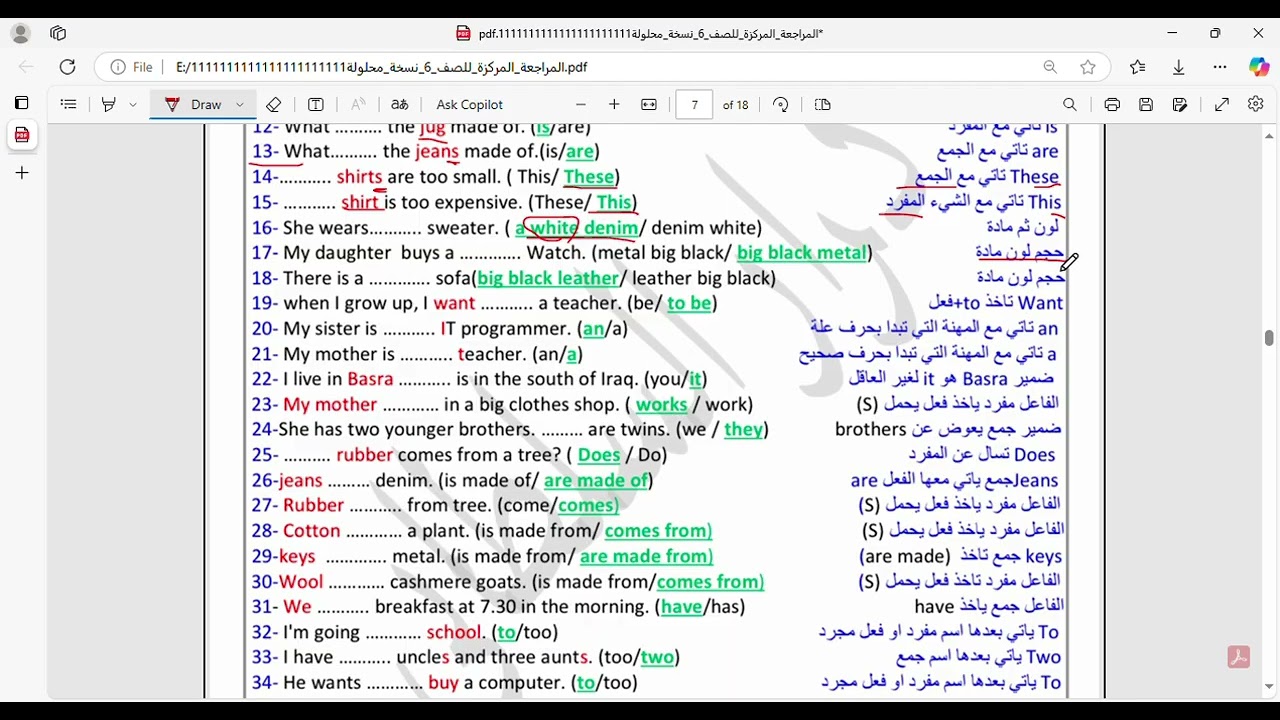Viewport: 1280px width, 720px height.
Task: Click the Translate icon
Action: tap(400, 104)
